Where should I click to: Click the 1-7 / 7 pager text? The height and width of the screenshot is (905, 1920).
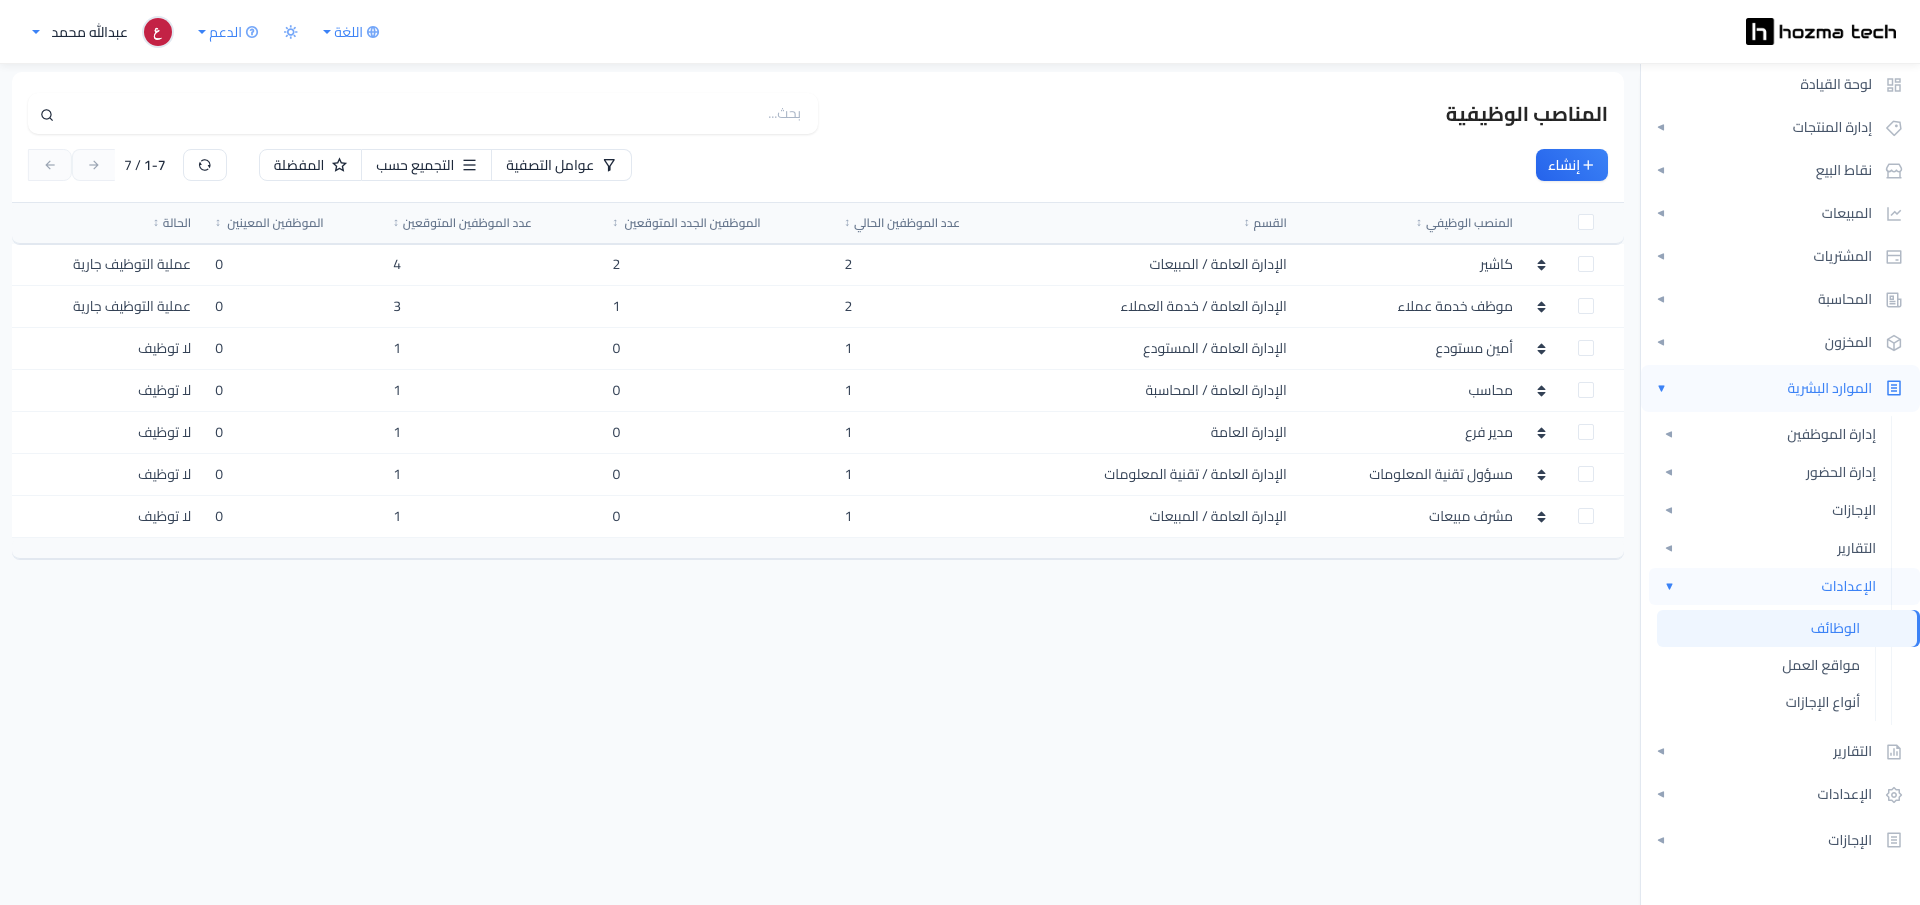click(145, 165)
